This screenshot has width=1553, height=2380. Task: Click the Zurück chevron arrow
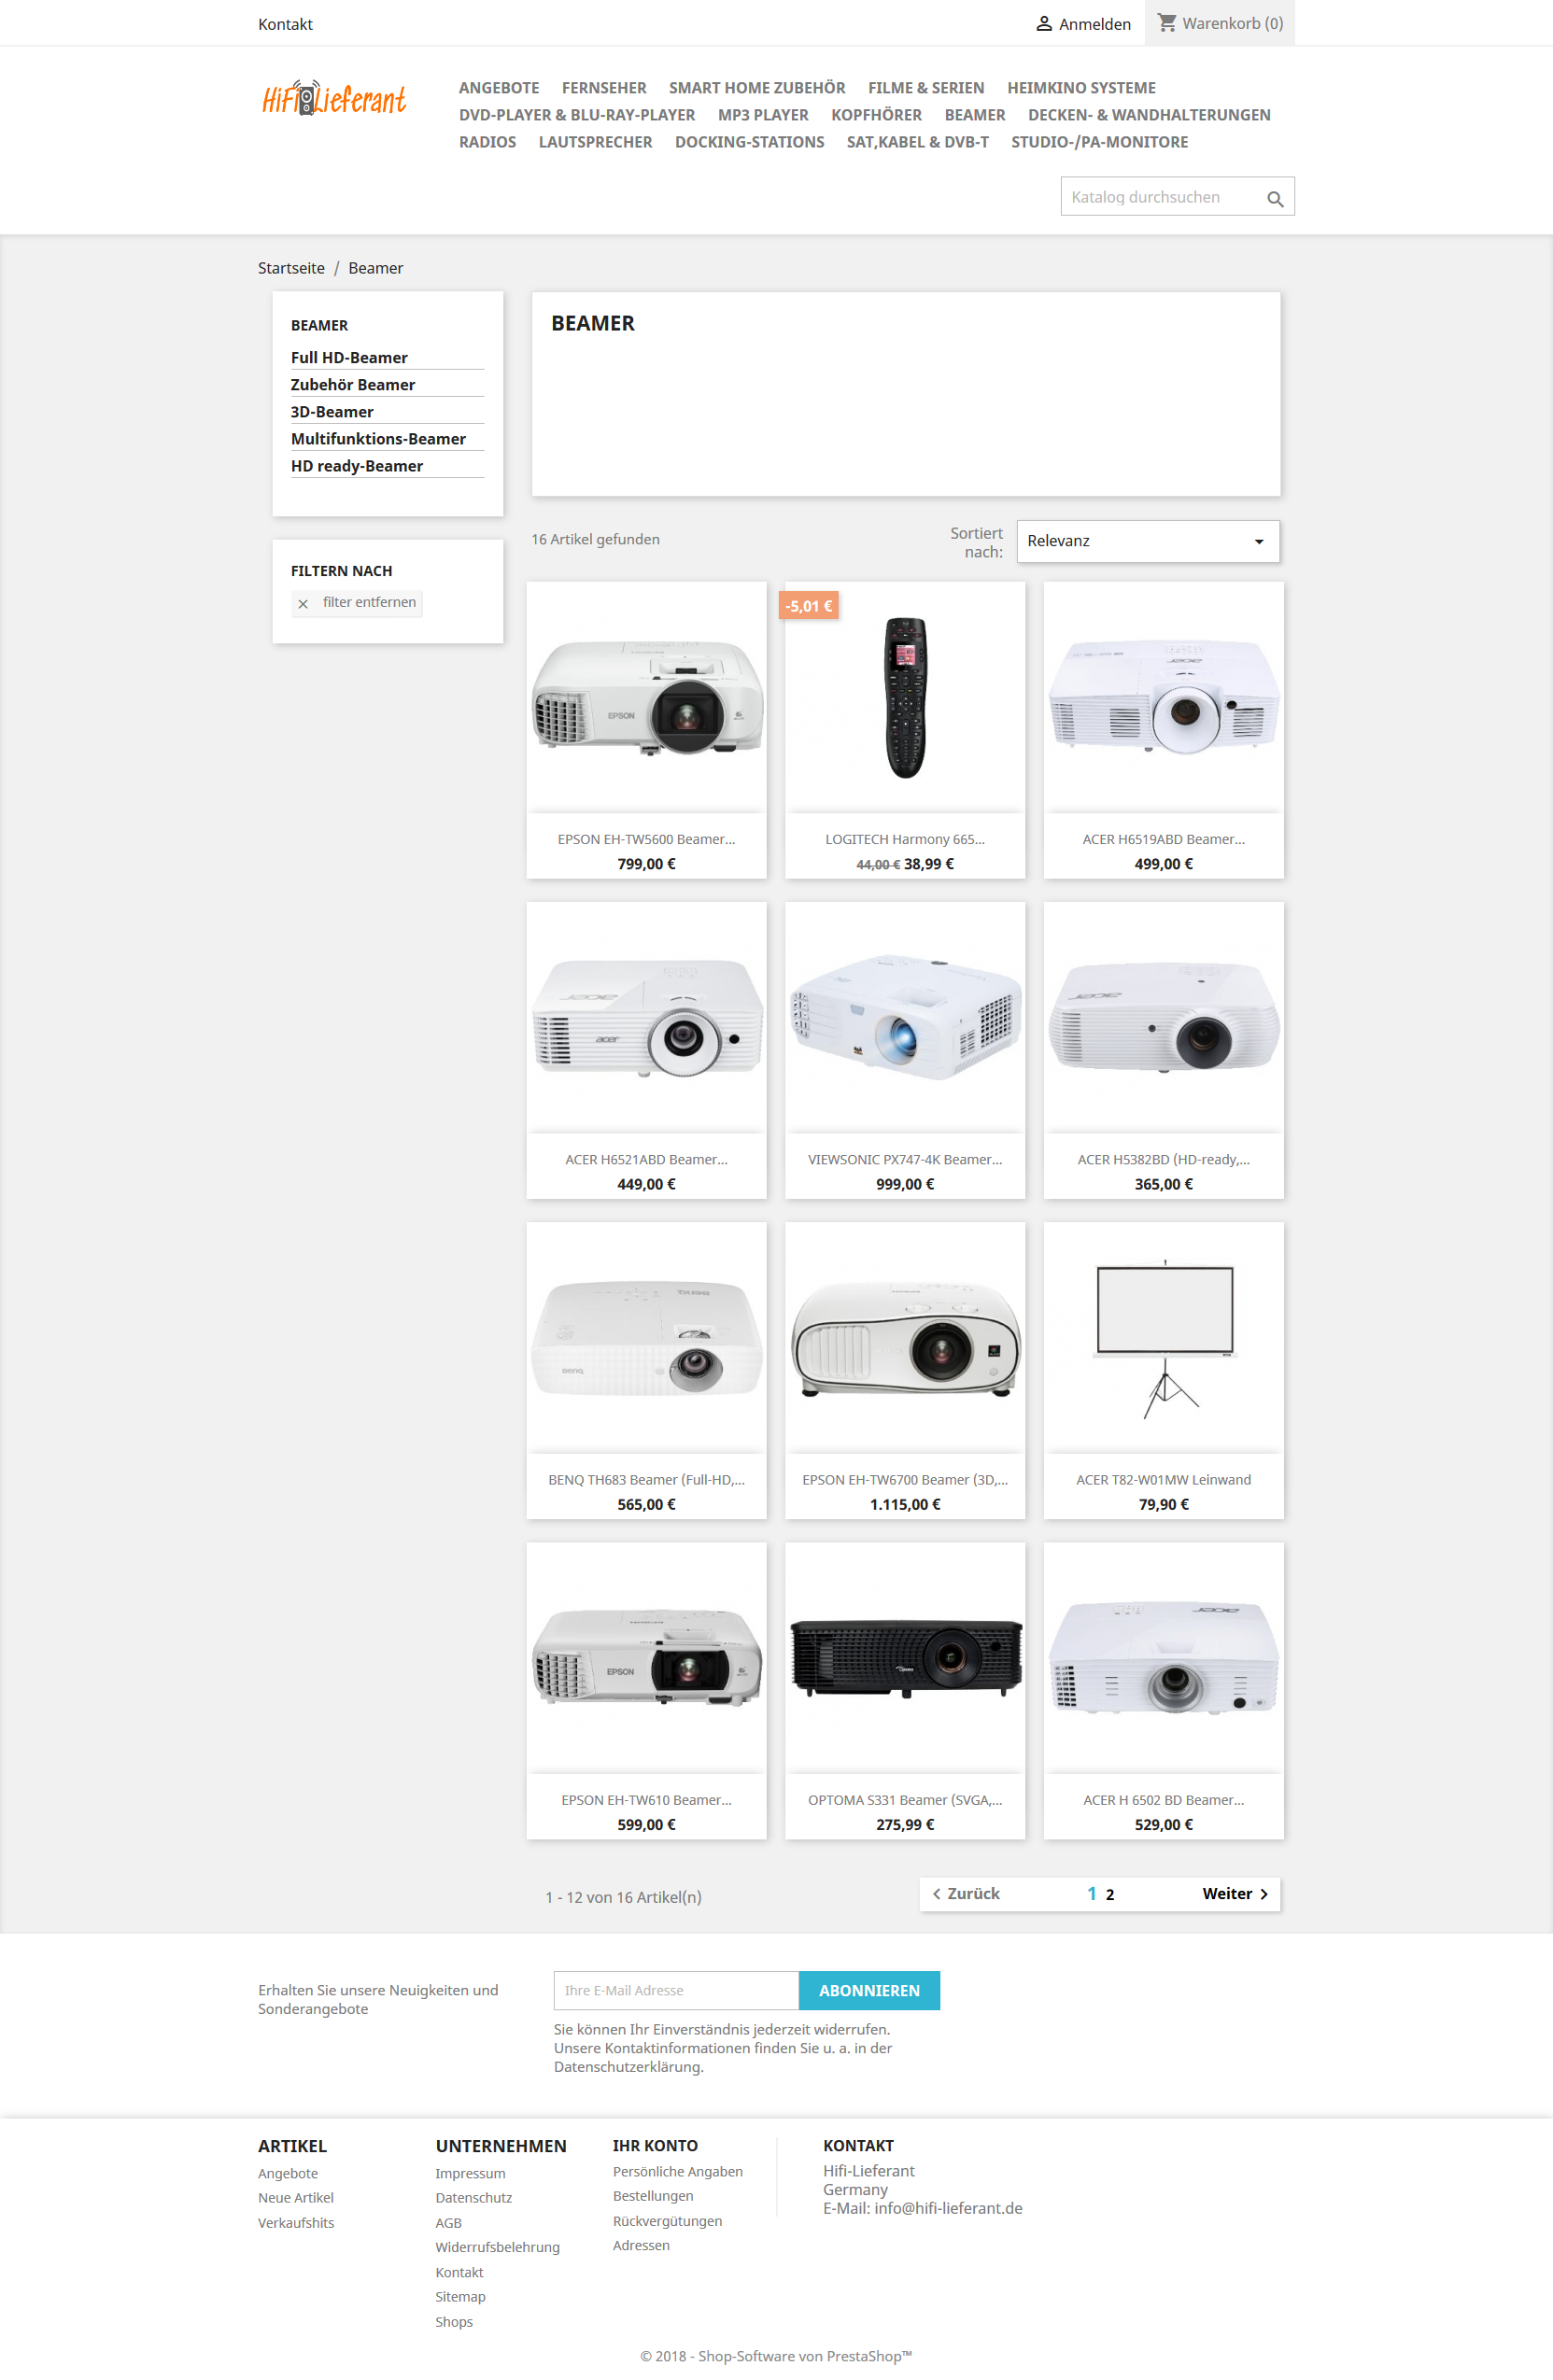936,1894
